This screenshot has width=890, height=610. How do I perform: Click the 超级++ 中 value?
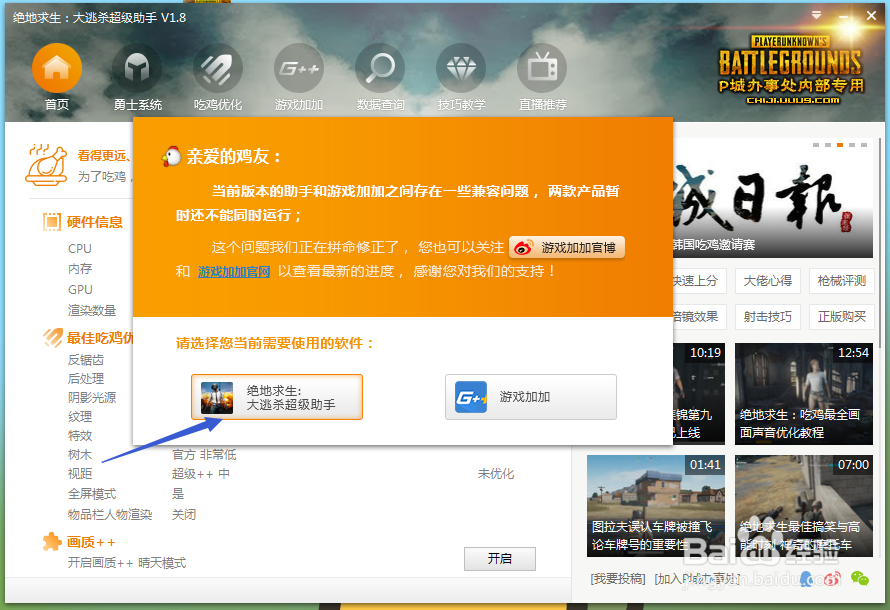click(201, 474)
